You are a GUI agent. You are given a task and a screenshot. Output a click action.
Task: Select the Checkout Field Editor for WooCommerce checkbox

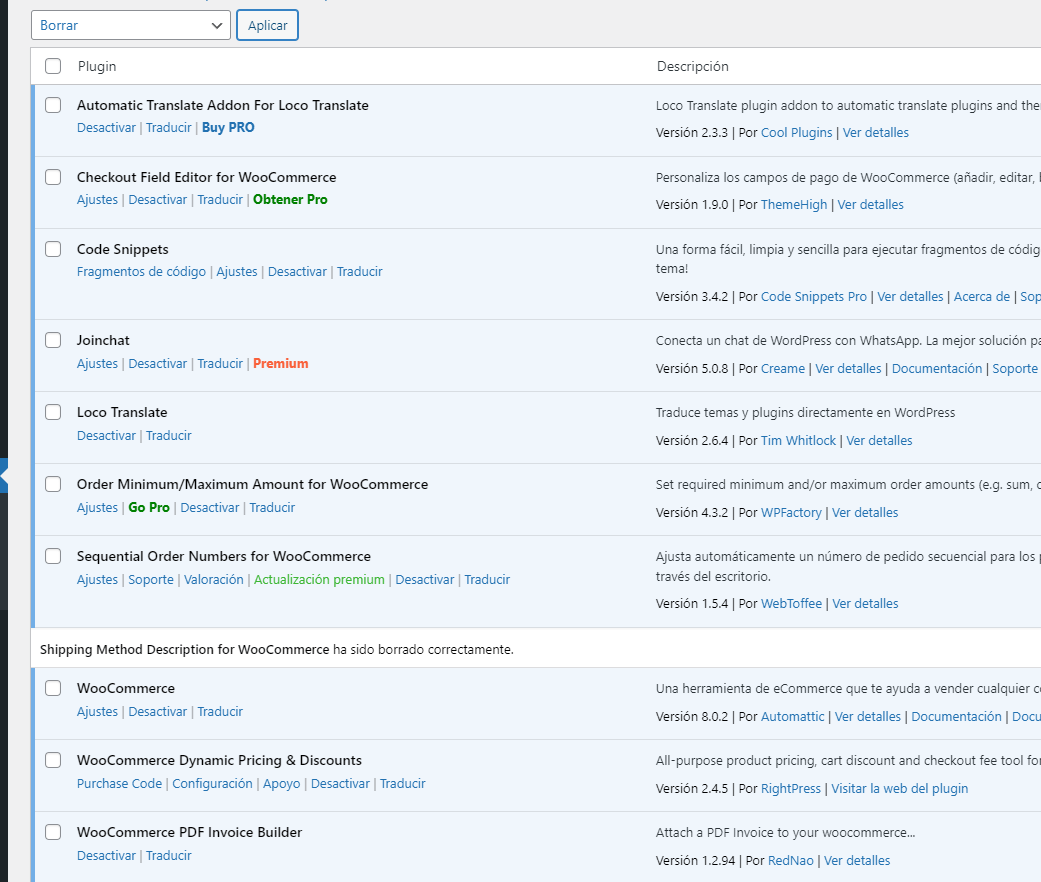click(53, 177)
